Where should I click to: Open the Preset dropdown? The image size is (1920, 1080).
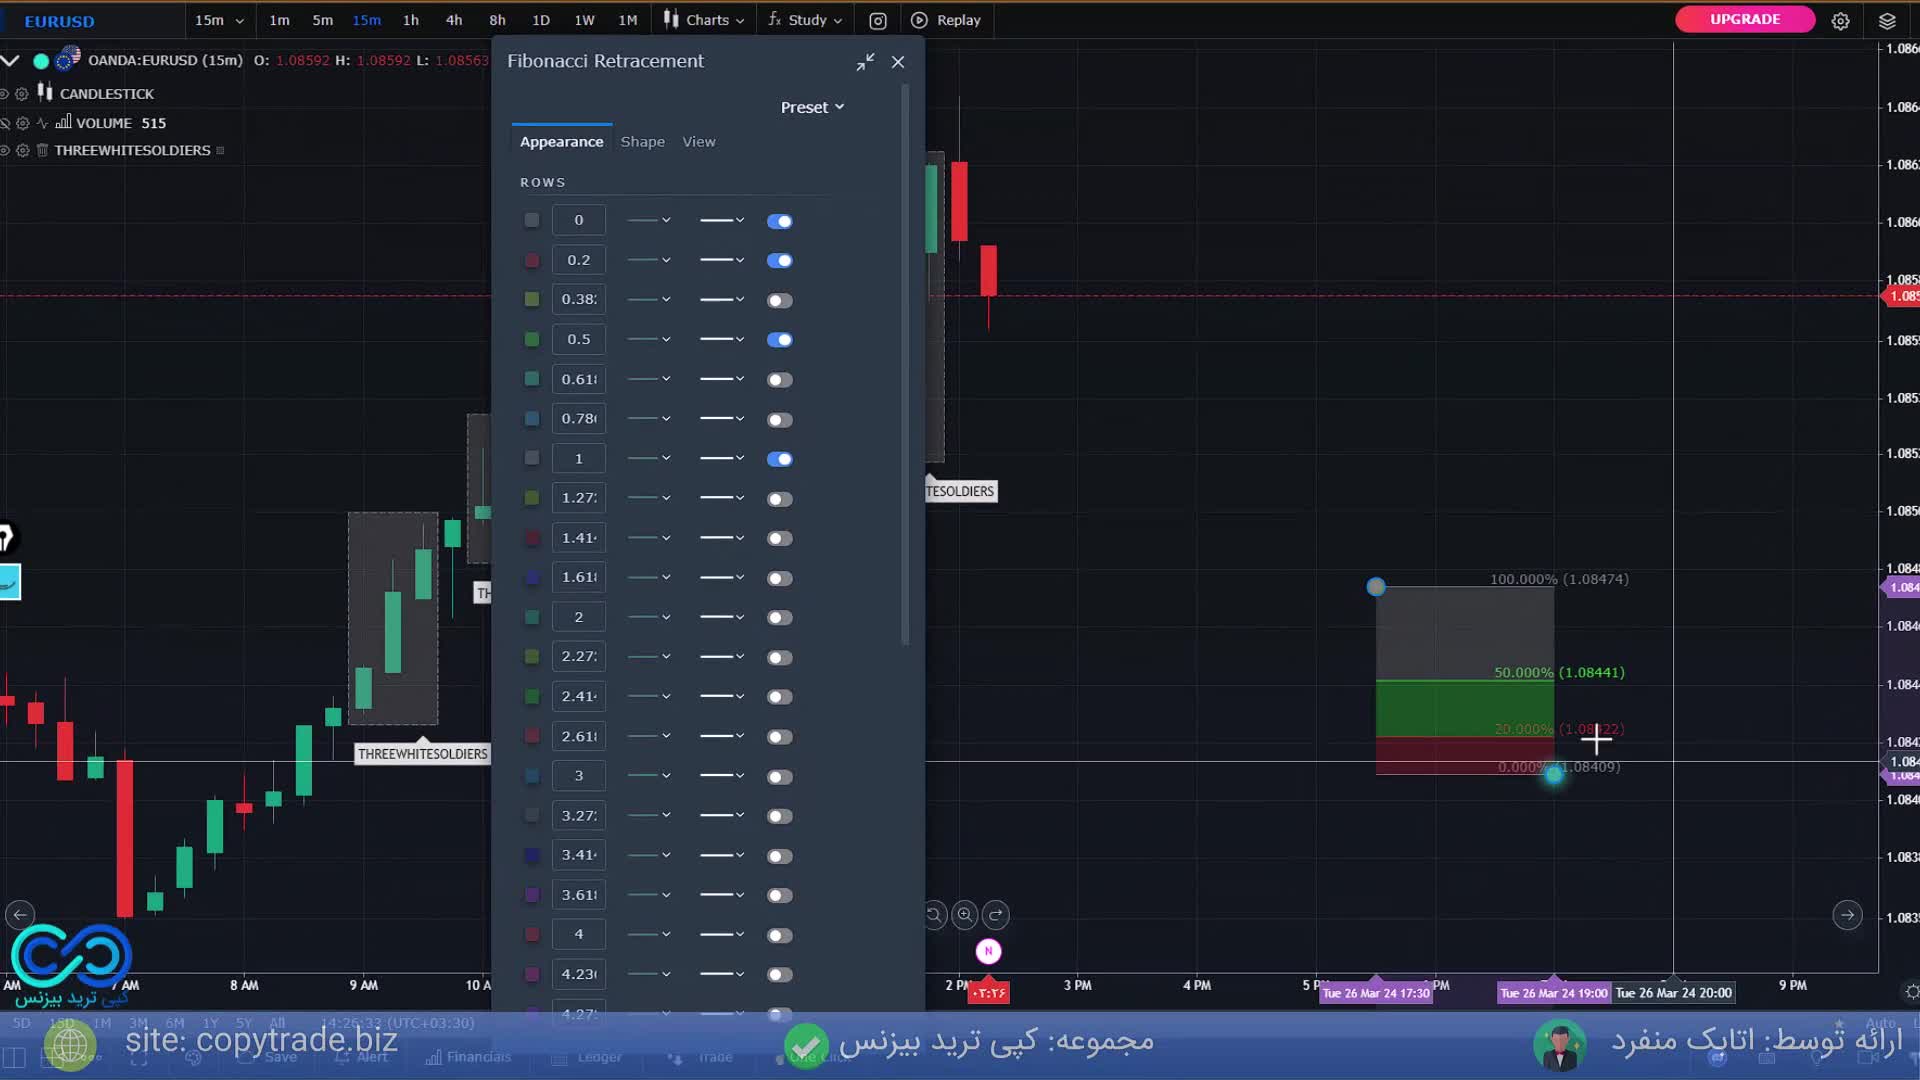[812, 107]
